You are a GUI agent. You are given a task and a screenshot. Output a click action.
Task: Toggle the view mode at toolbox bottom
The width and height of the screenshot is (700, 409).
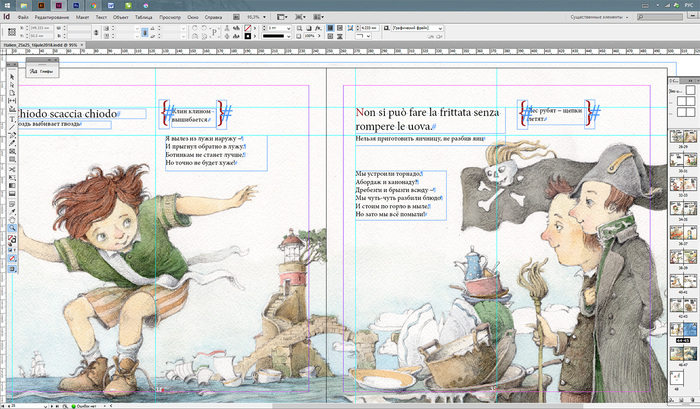(12, 268)
